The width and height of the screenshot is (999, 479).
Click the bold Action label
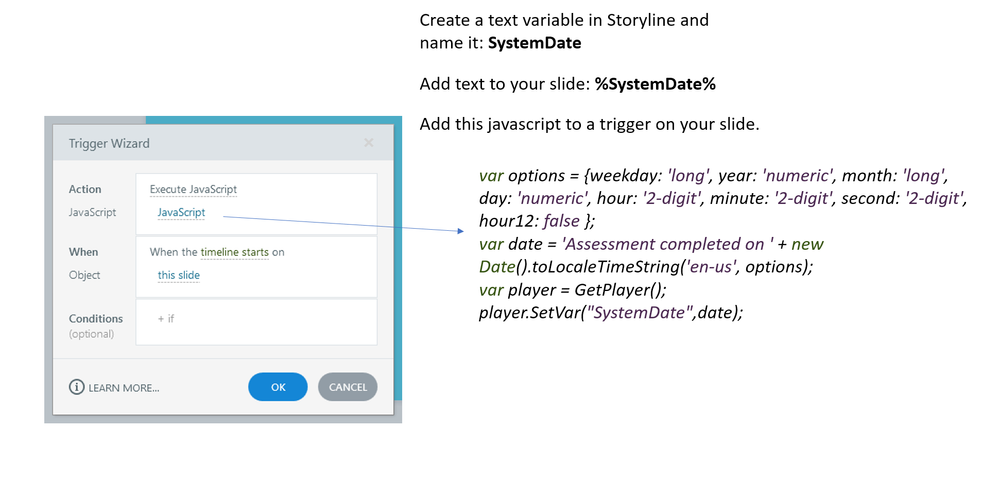point(85,189)
